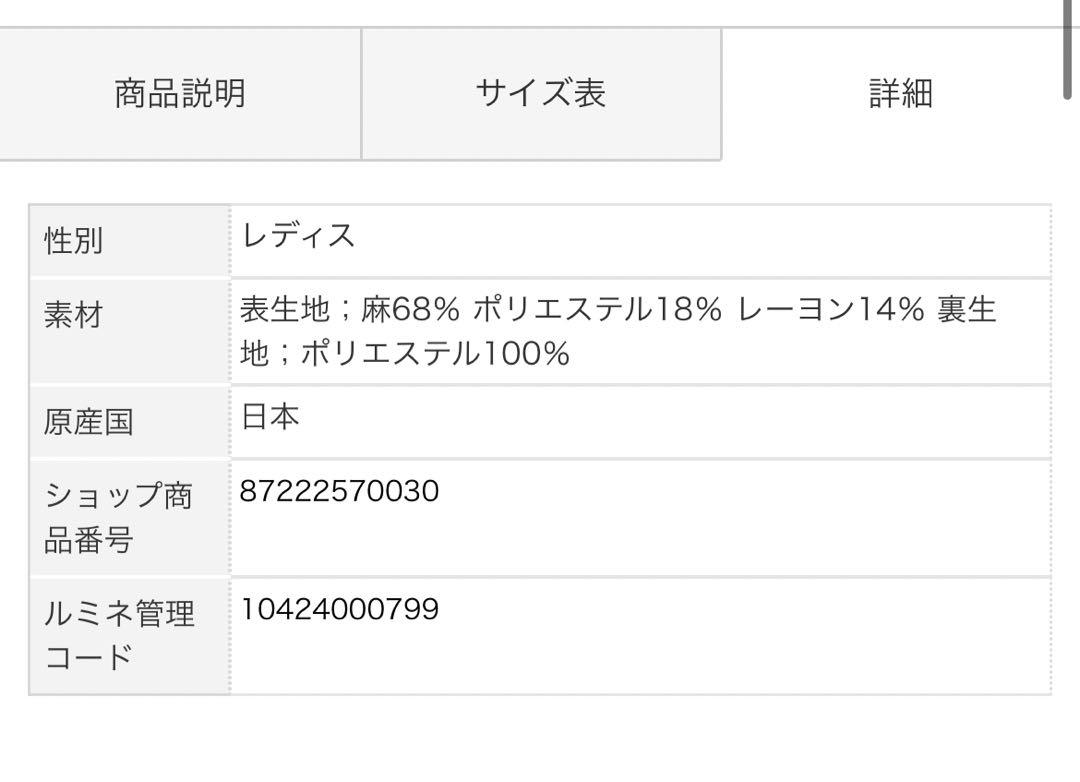Click the ポリエステル100% lining text
This screenshot has width=1080, height=782.
coord(435,353)
